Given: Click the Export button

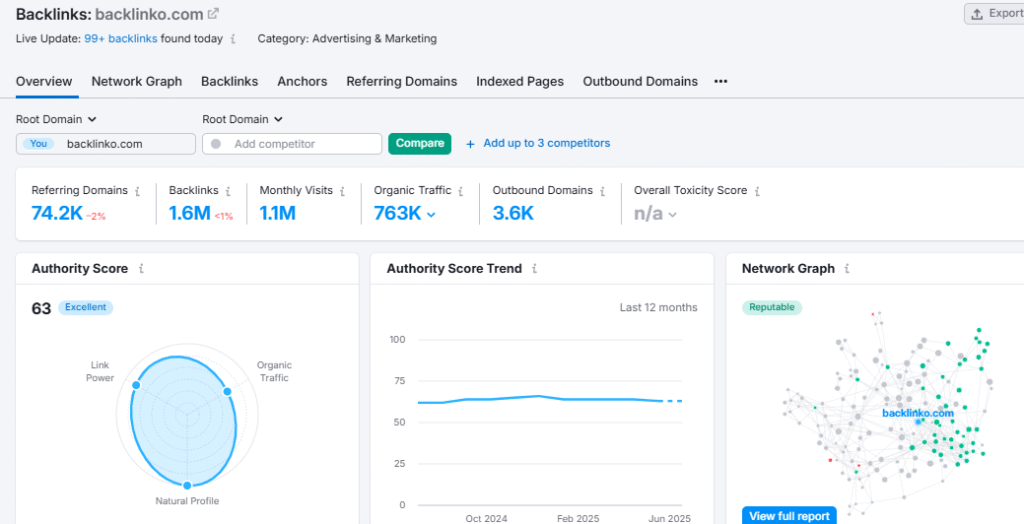Looking at the screenshot, I should pos(995,14).
